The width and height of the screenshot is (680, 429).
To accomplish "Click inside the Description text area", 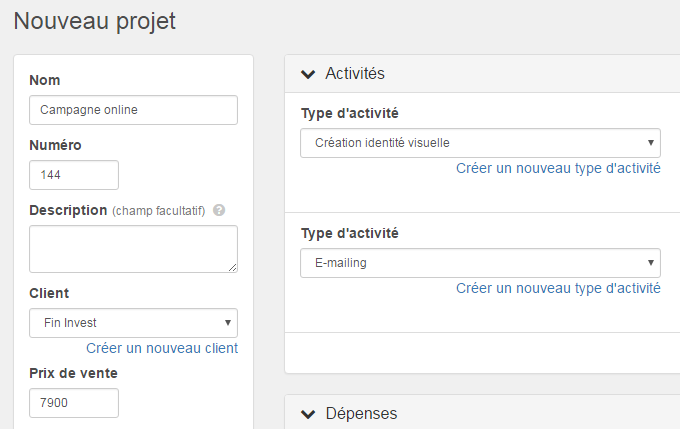I will (133, 249).
